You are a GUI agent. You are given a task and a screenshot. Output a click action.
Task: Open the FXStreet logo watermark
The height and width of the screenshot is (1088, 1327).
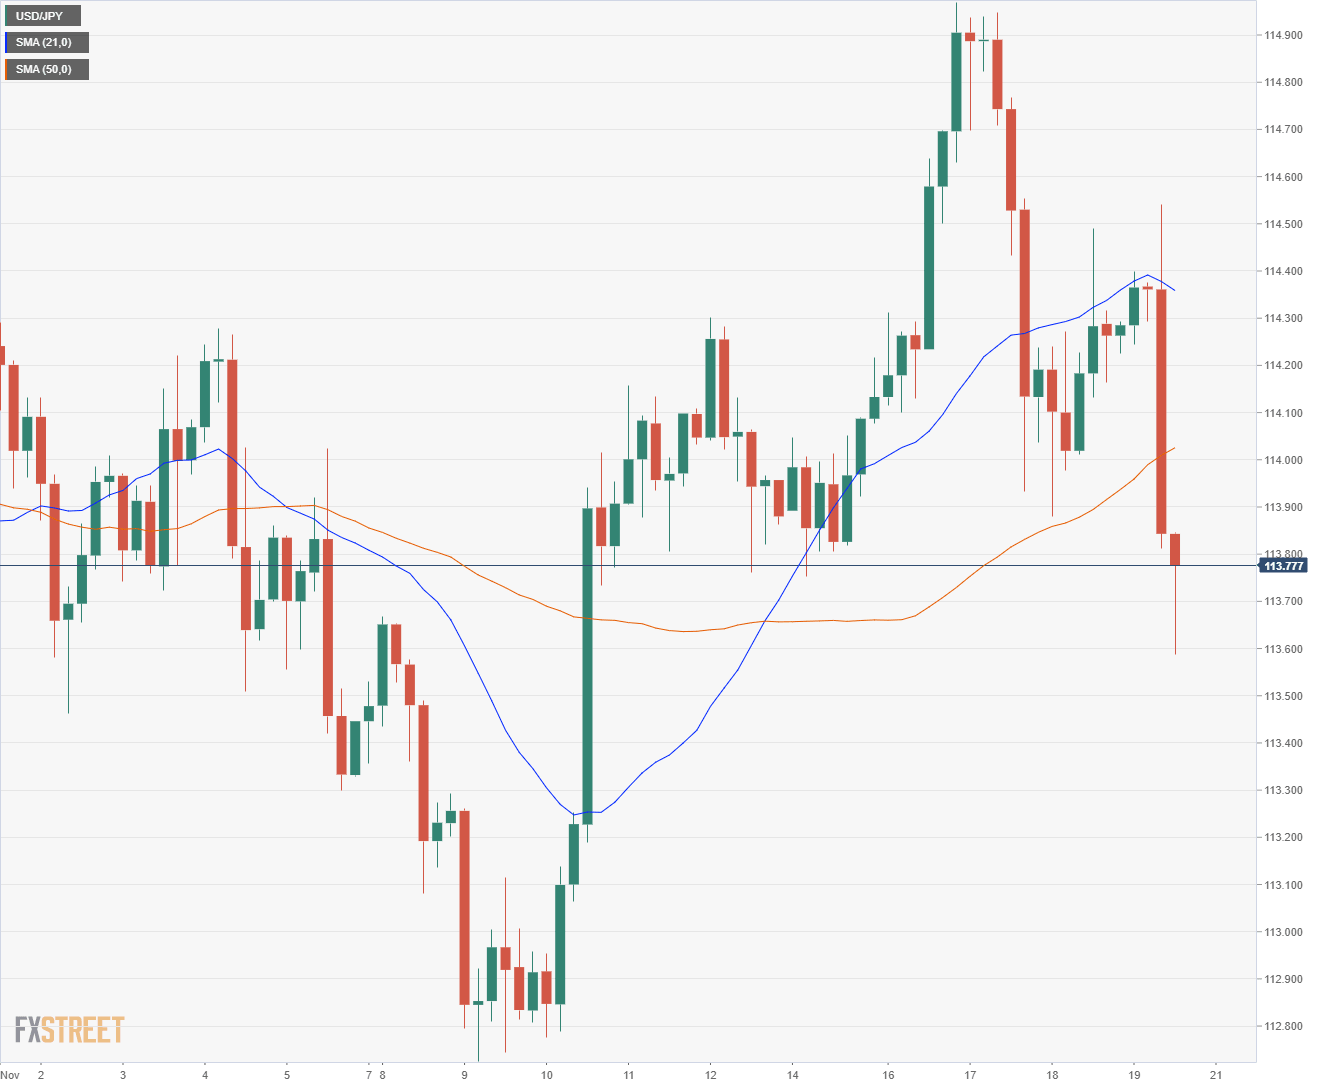69,1029
